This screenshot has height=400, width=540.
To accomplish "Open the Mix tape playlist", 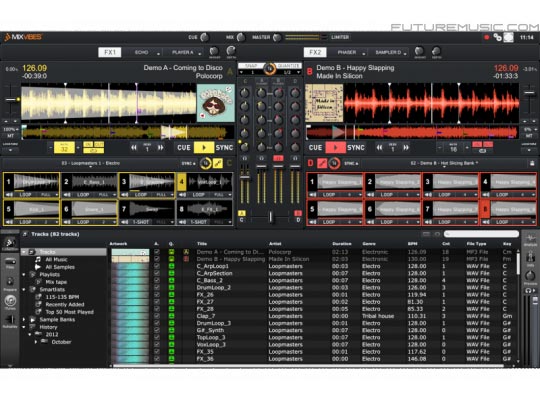I will pyautogui.click(x=56, y=282).
